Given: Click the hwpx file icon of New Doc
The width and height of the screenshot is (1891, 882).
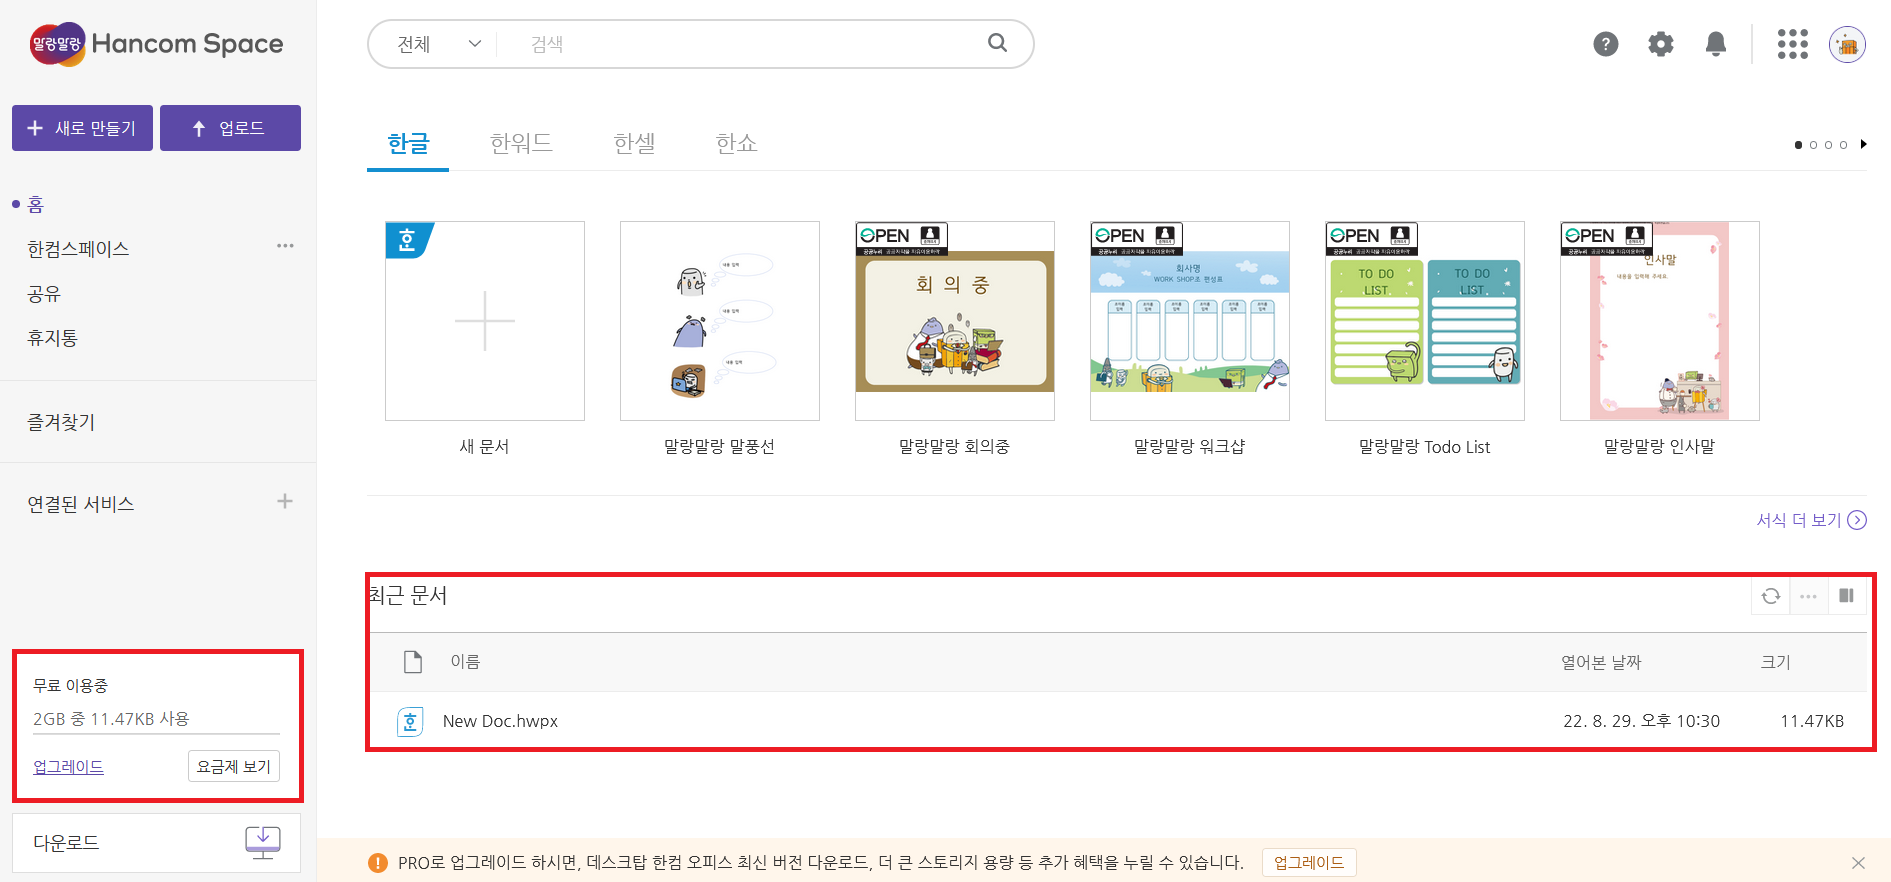Looking at the screenshot, I should pos(410,721).
